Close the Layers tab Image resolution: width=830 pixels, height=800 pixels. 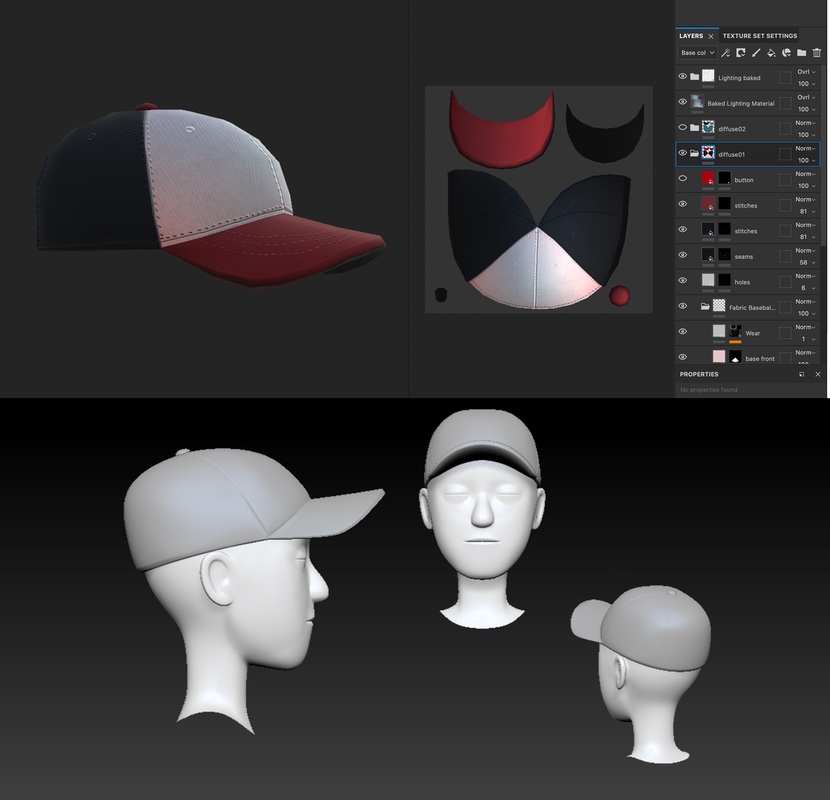[711, 36]
